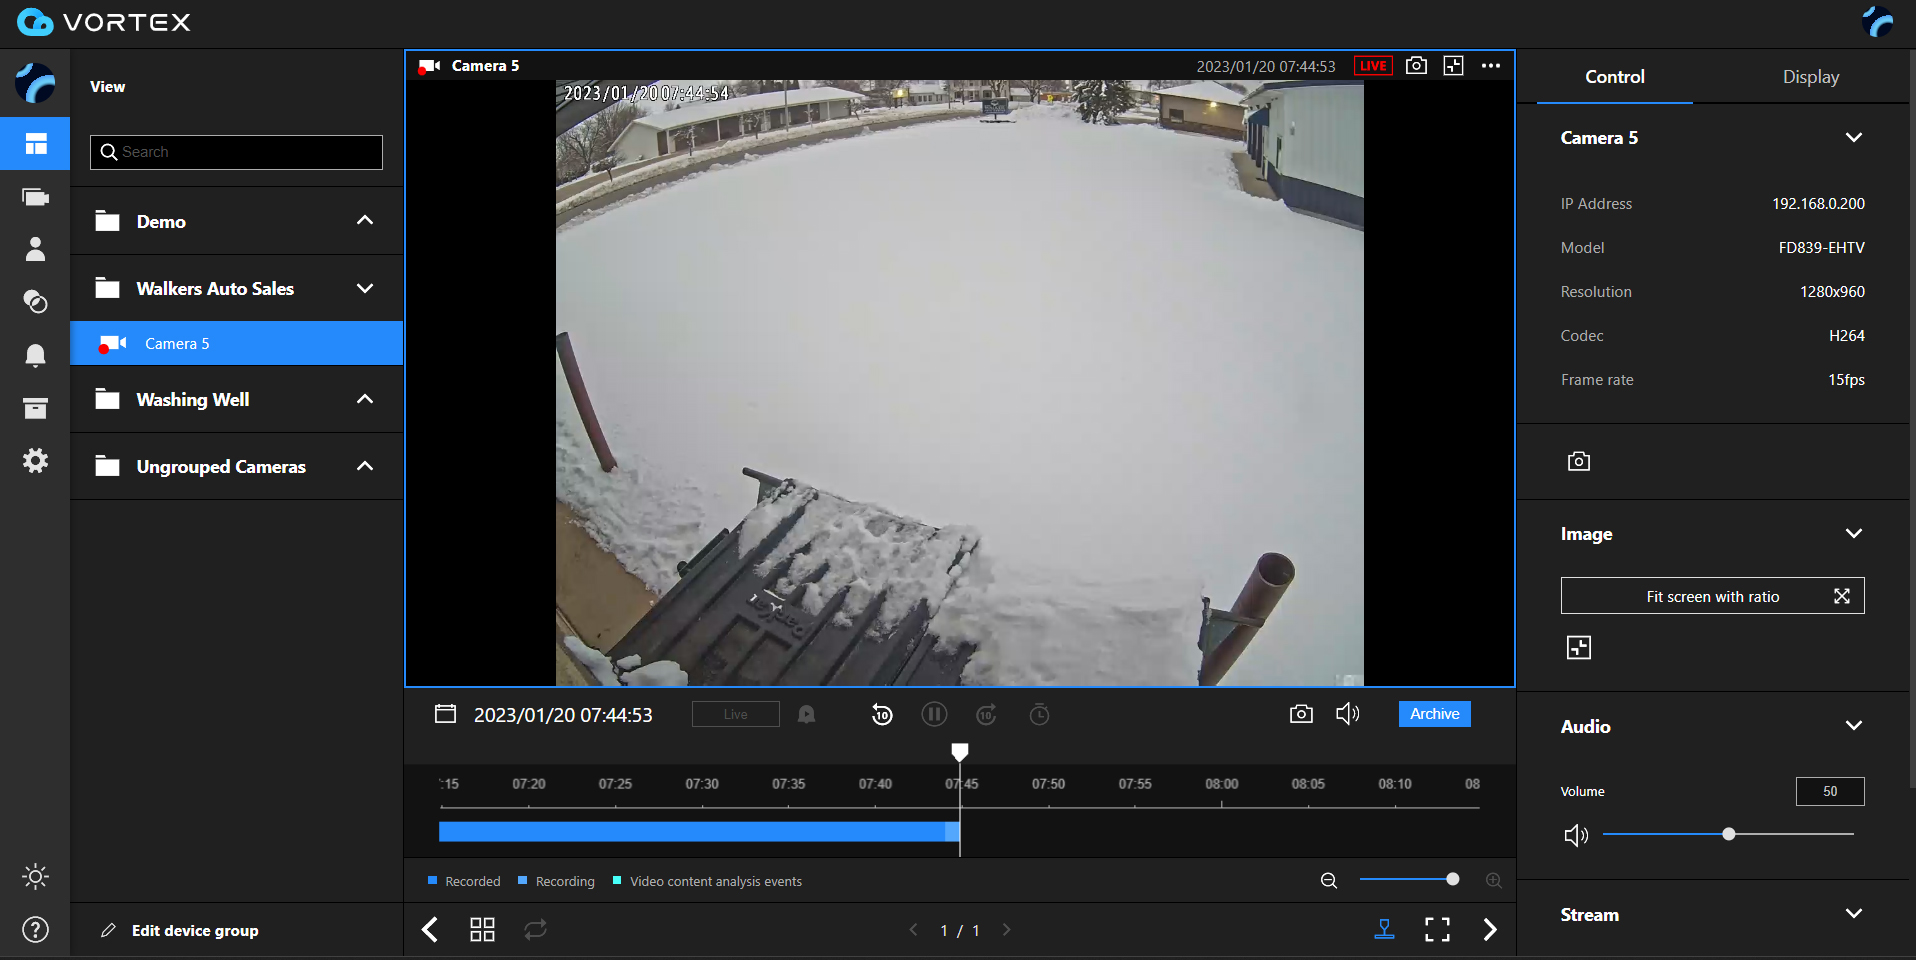Screen dimensions: 1916x960
Task: Expand the Washing Well group
Action: pyautogui.click(x=365, y=399)
